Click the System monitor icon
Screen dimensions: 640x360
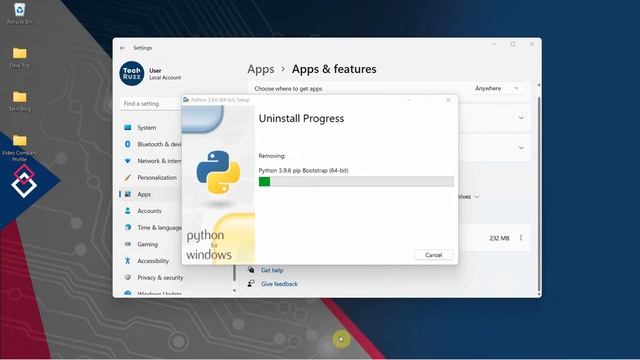pos(128,127)
